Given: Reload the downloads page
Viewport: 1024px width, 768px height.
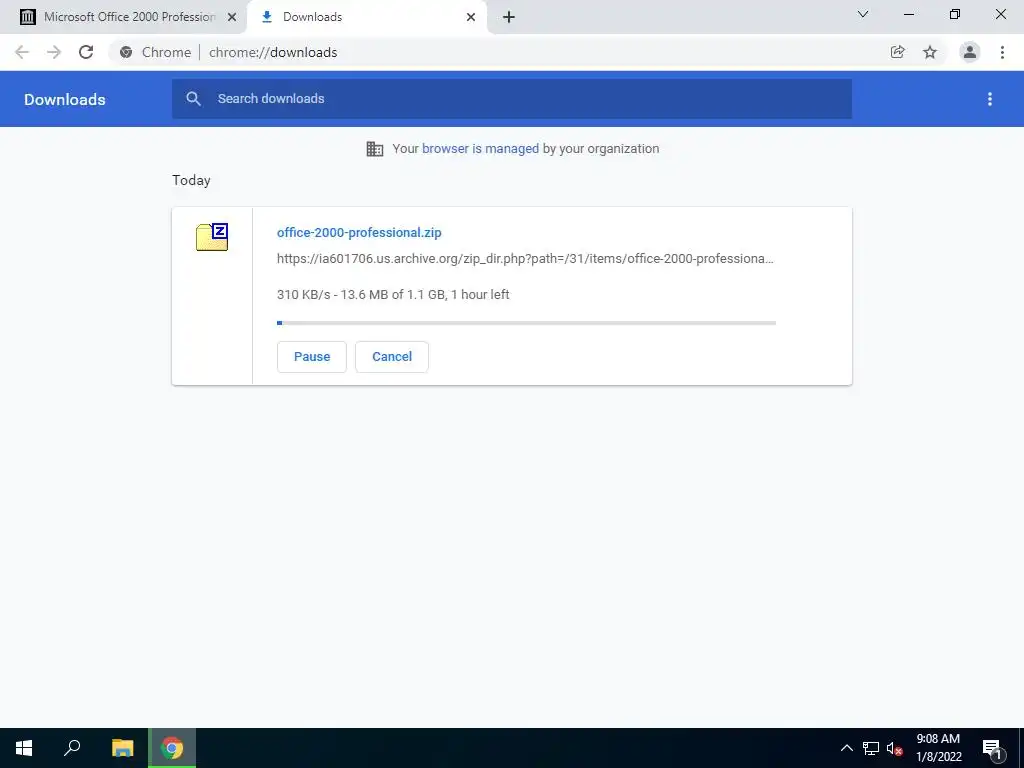Looking at the screenshot, I should pos(86,52).
